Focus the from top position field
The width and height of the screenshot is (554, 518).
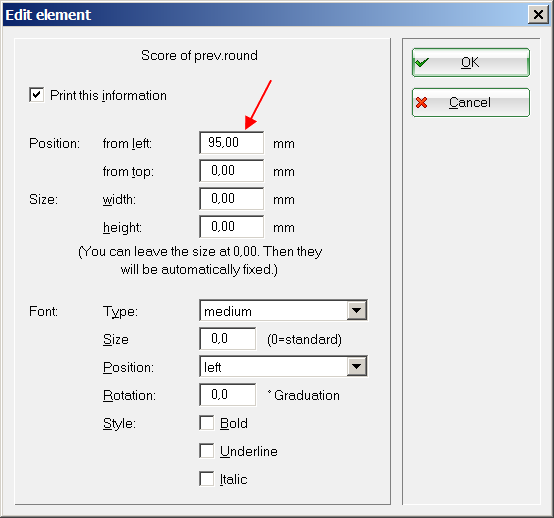pos(231,171)
